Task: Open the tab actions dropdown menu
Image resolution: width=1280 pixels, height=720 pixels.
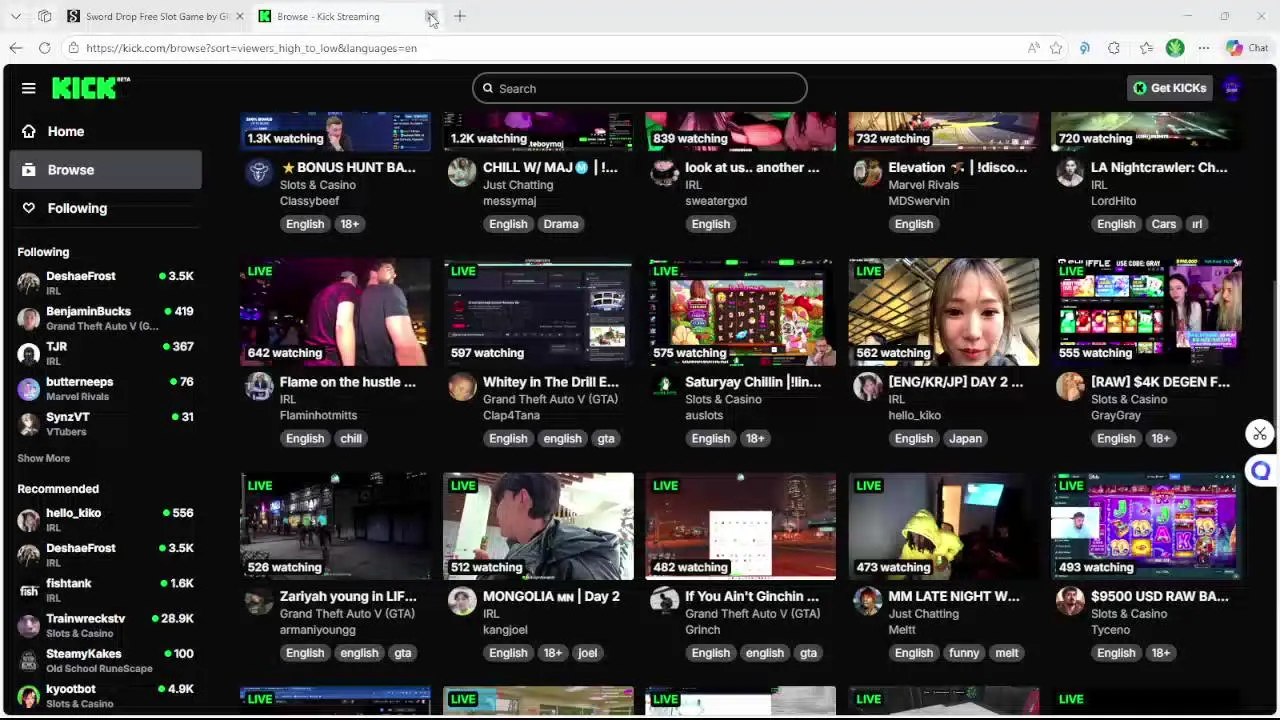Action: (16, 16)
